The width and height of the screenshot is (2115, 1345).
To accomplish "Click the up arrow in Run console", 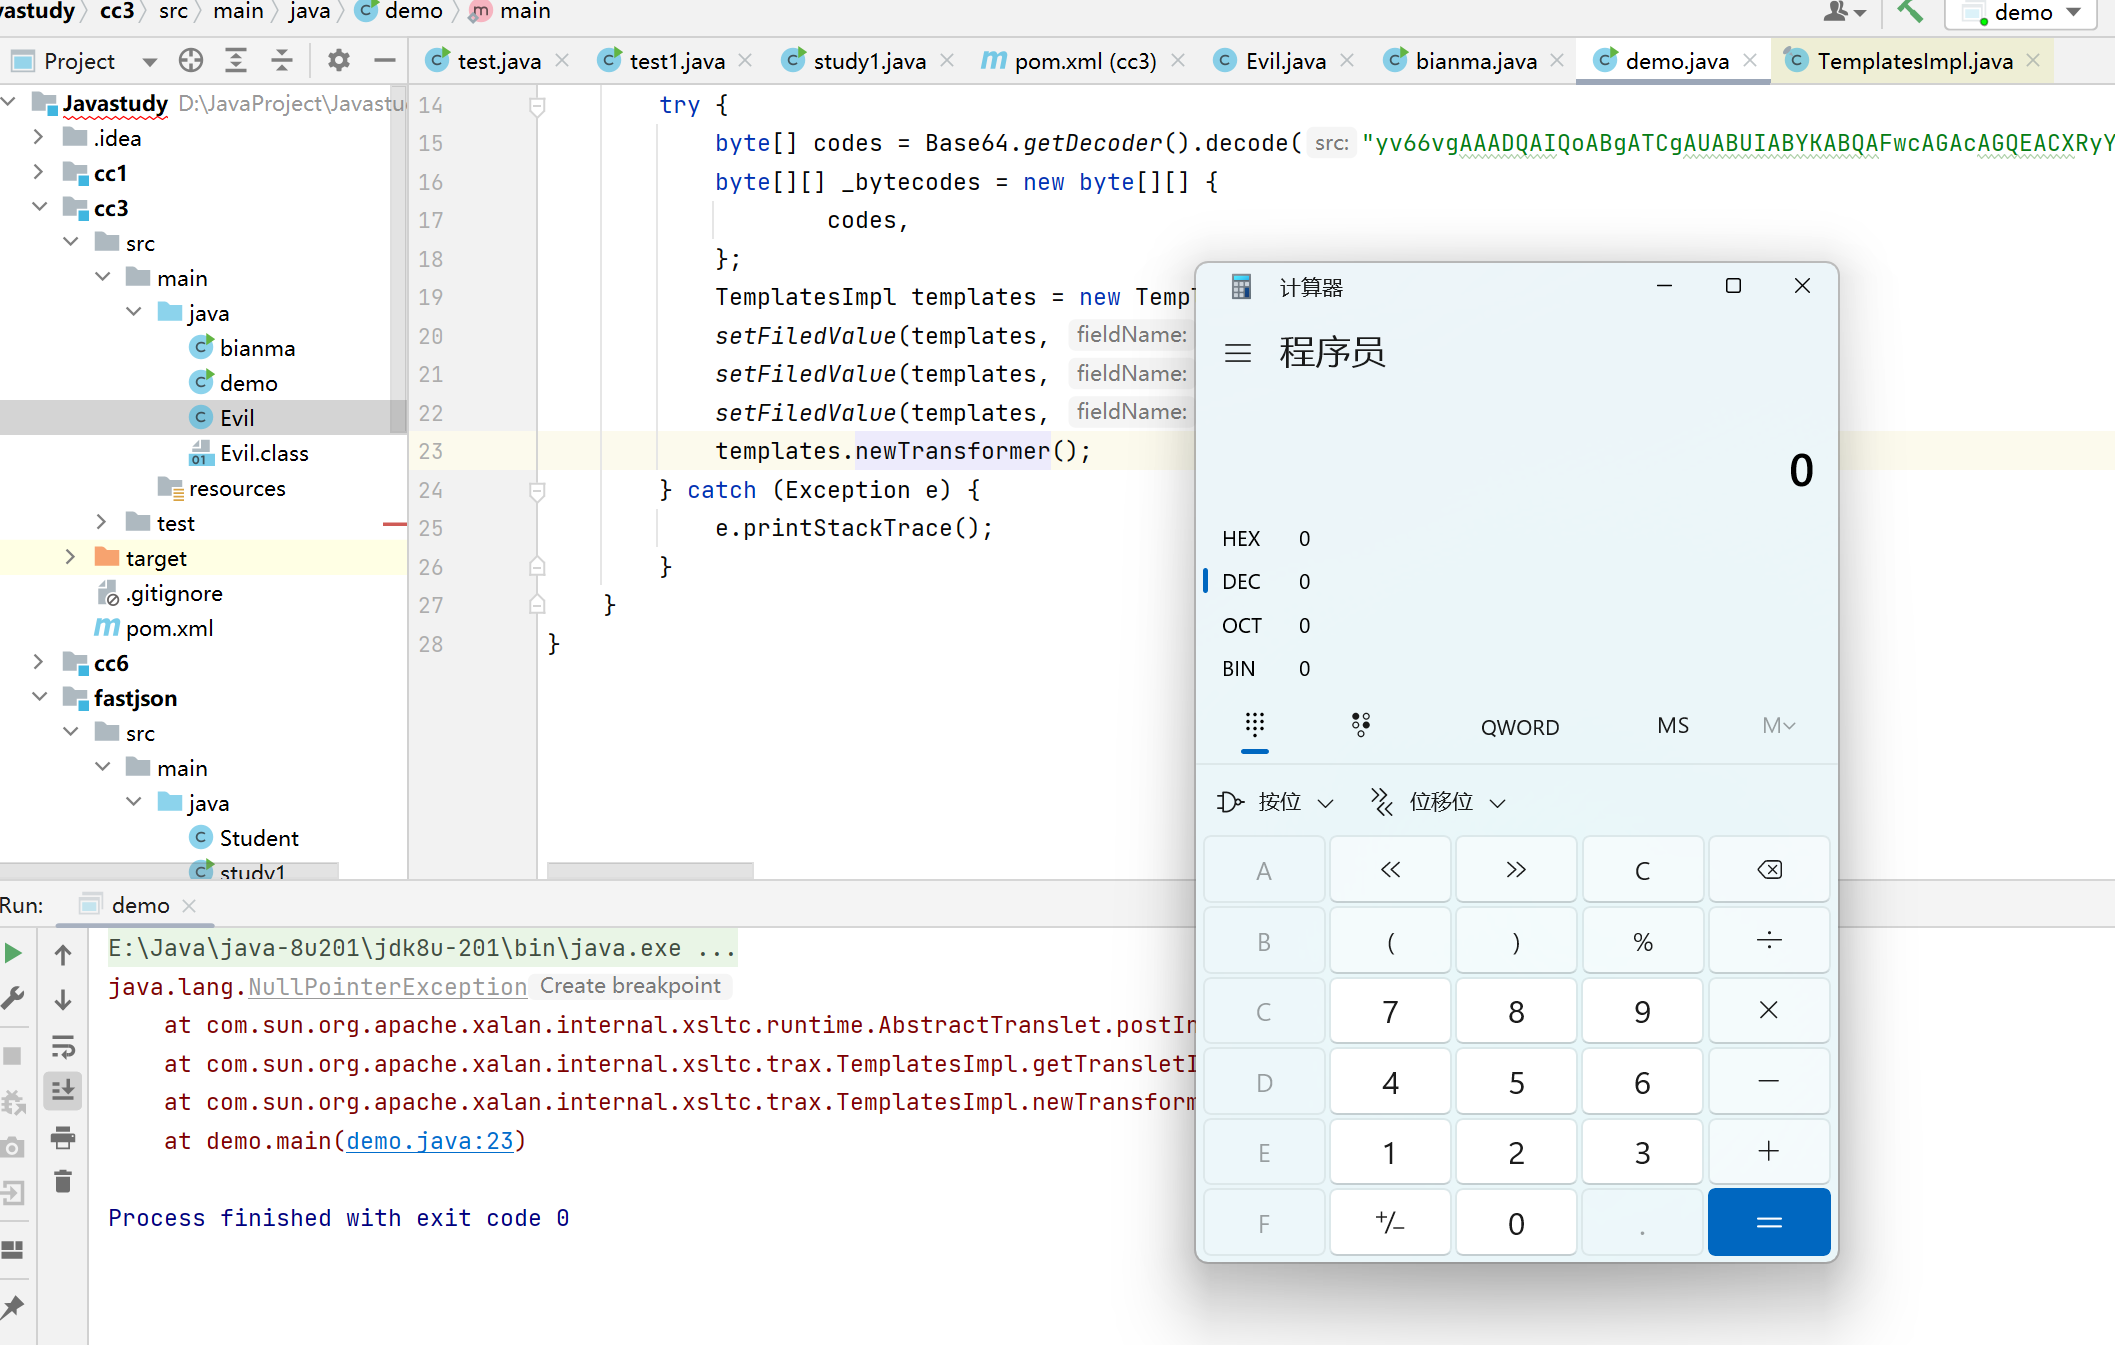I will click(x=63, y=955).
